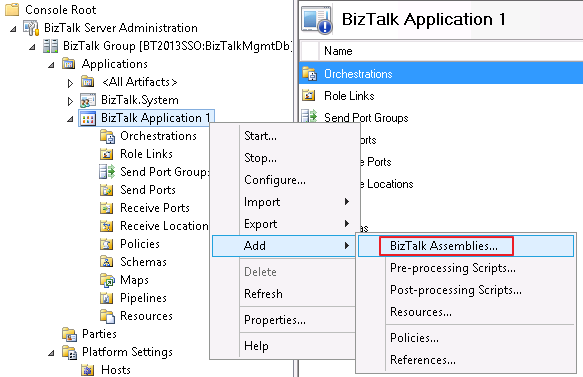Expand the BizTalk.System node
The image size is (583, 377).
[70, 101]
